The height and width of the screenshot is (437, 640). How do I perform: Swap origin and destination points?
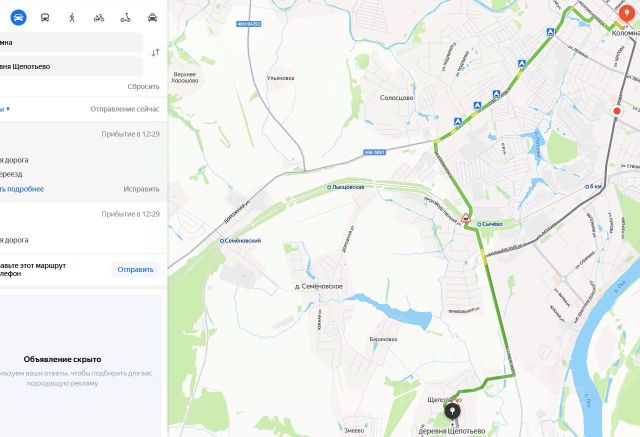click(x=156, y=53)
